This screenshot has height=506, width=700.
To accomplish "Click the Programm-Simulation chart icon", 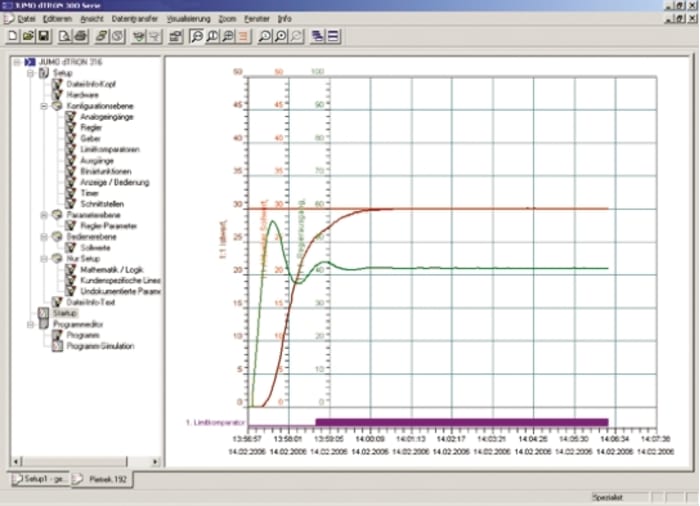I will 57,346.
